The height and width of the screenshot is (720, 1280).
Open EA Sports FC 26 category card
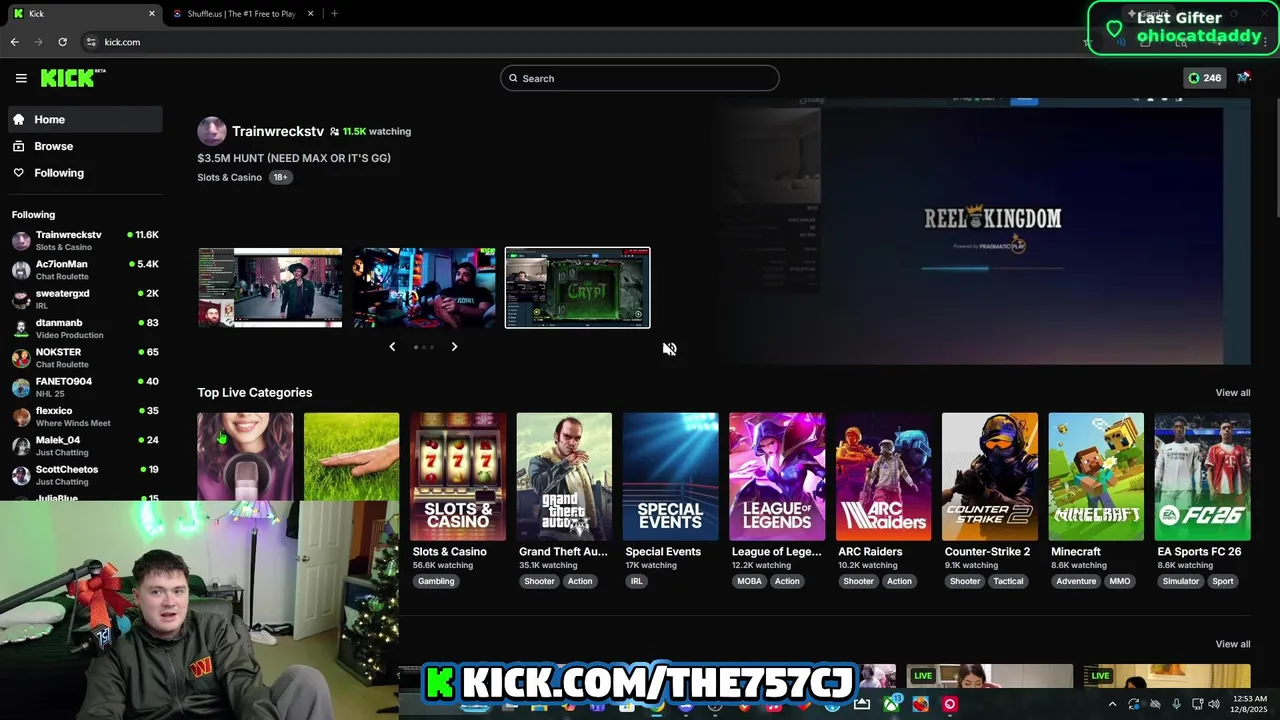tap(1202, 476)
